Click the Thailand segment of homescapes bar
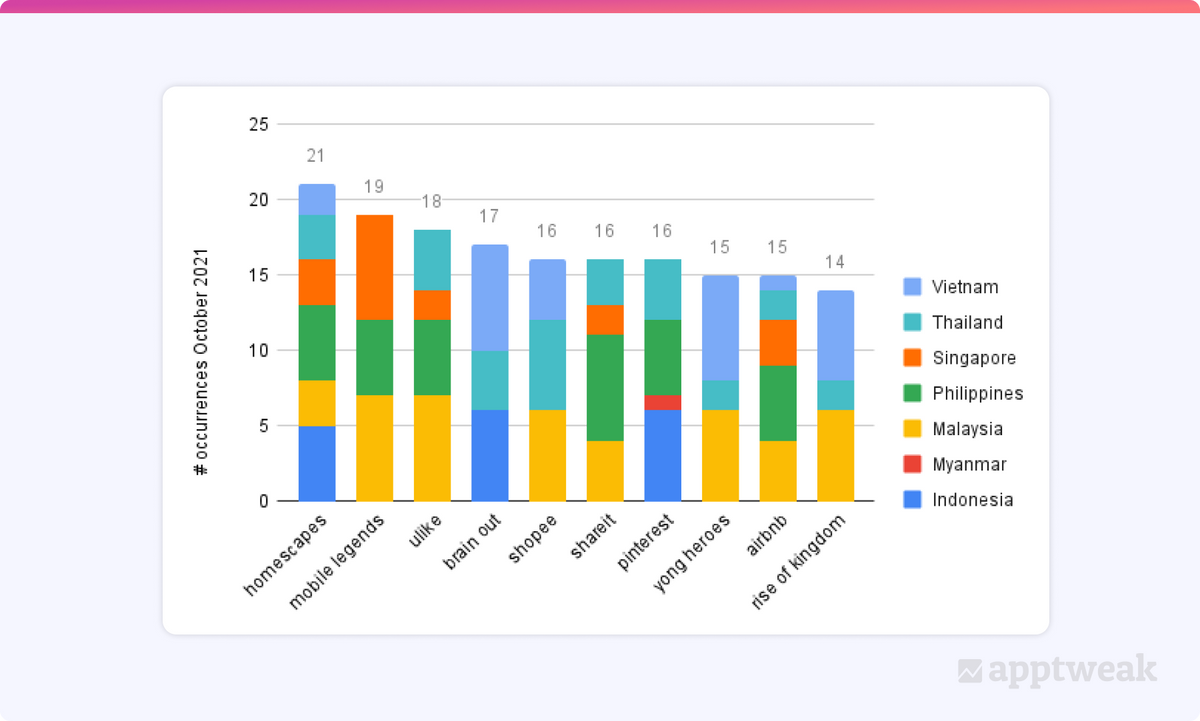The image size is (1200, 721). tap(317, 238)
